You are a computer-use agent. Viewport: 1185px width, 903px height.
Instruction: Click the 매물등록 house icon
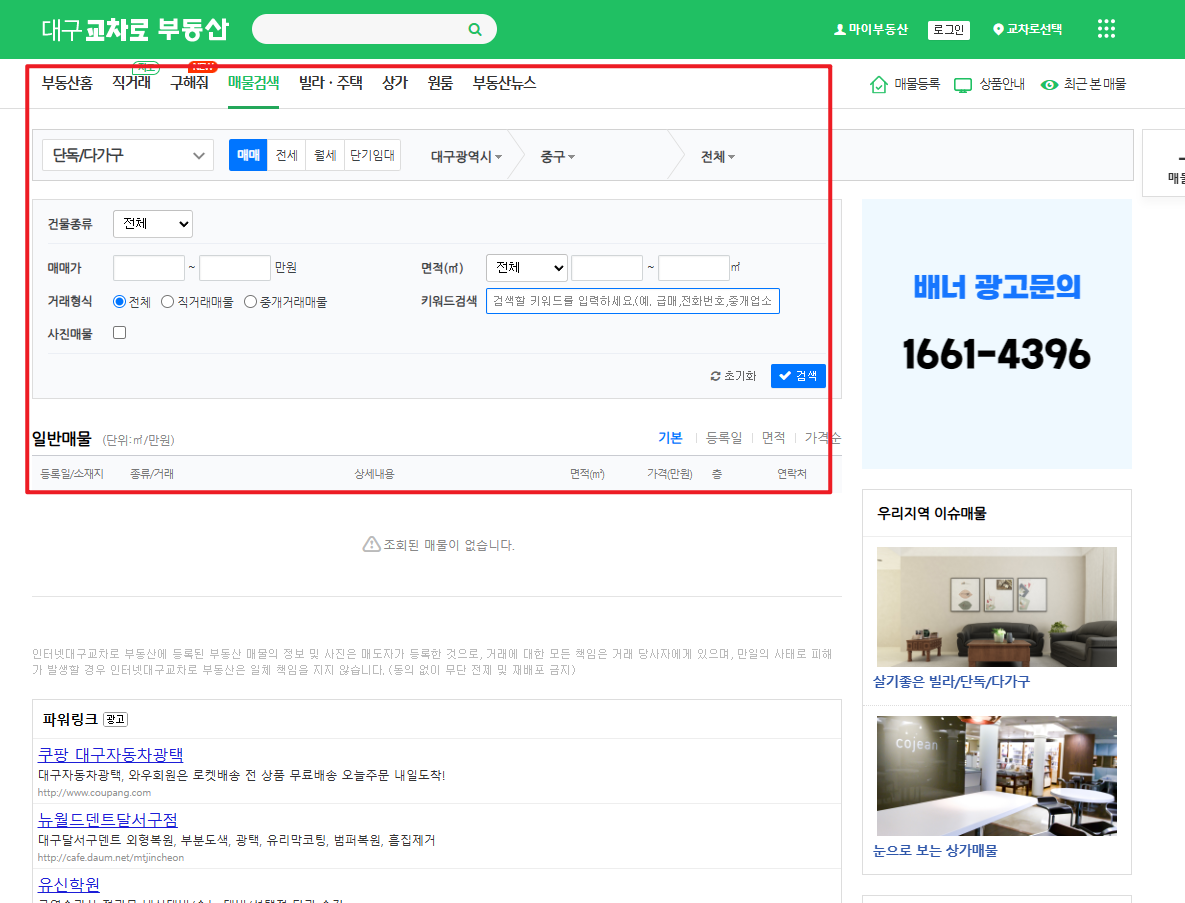[x=881, y=86]
